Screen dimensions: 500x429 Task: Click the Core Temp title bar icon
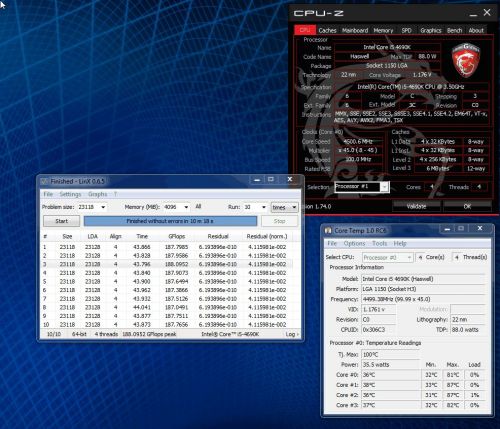(x=328, y=230)
